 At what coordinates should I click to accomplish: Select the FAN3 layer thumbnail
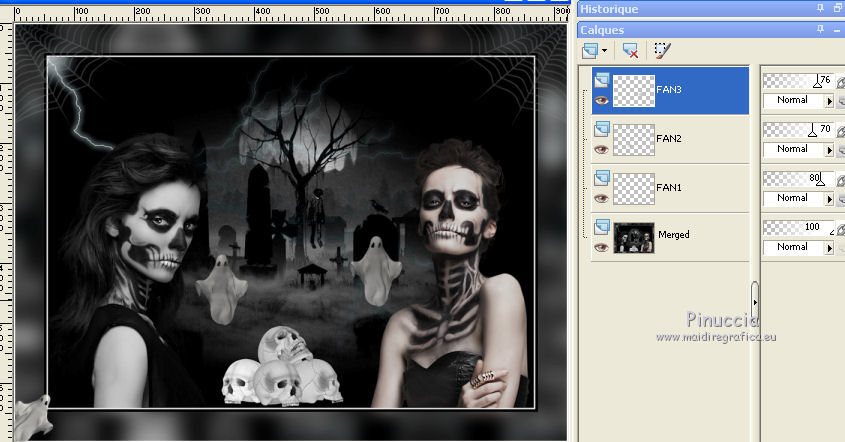click(634, 91)
